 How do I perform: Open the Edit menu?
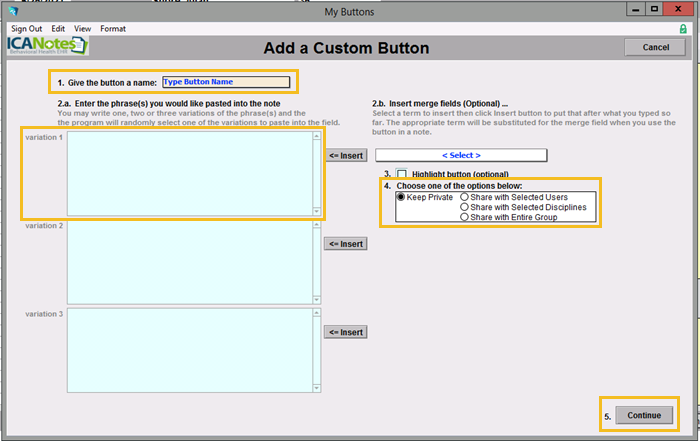pos(58,29)
